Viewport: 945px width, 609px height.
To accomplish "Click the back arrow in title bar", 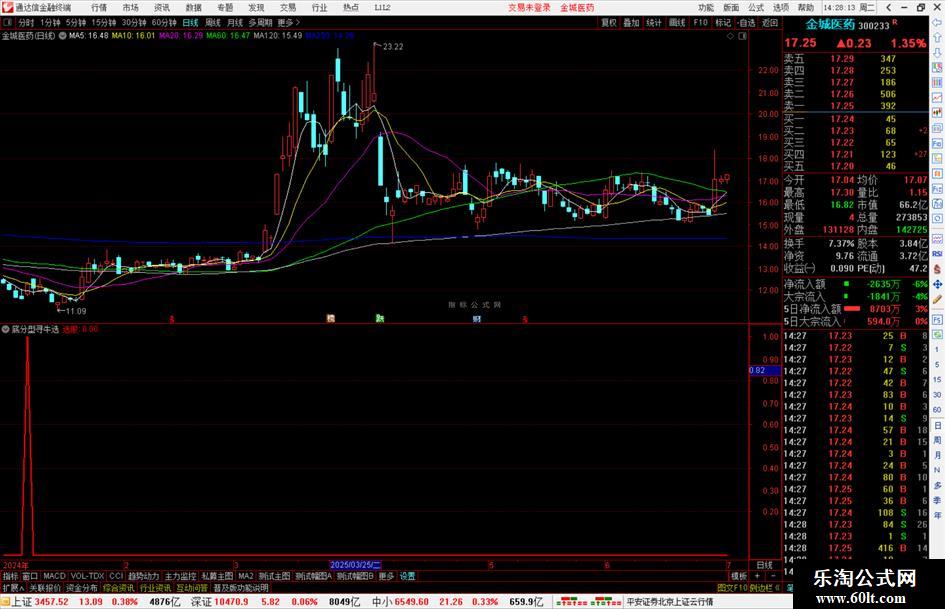I will (x=889, y=8).
